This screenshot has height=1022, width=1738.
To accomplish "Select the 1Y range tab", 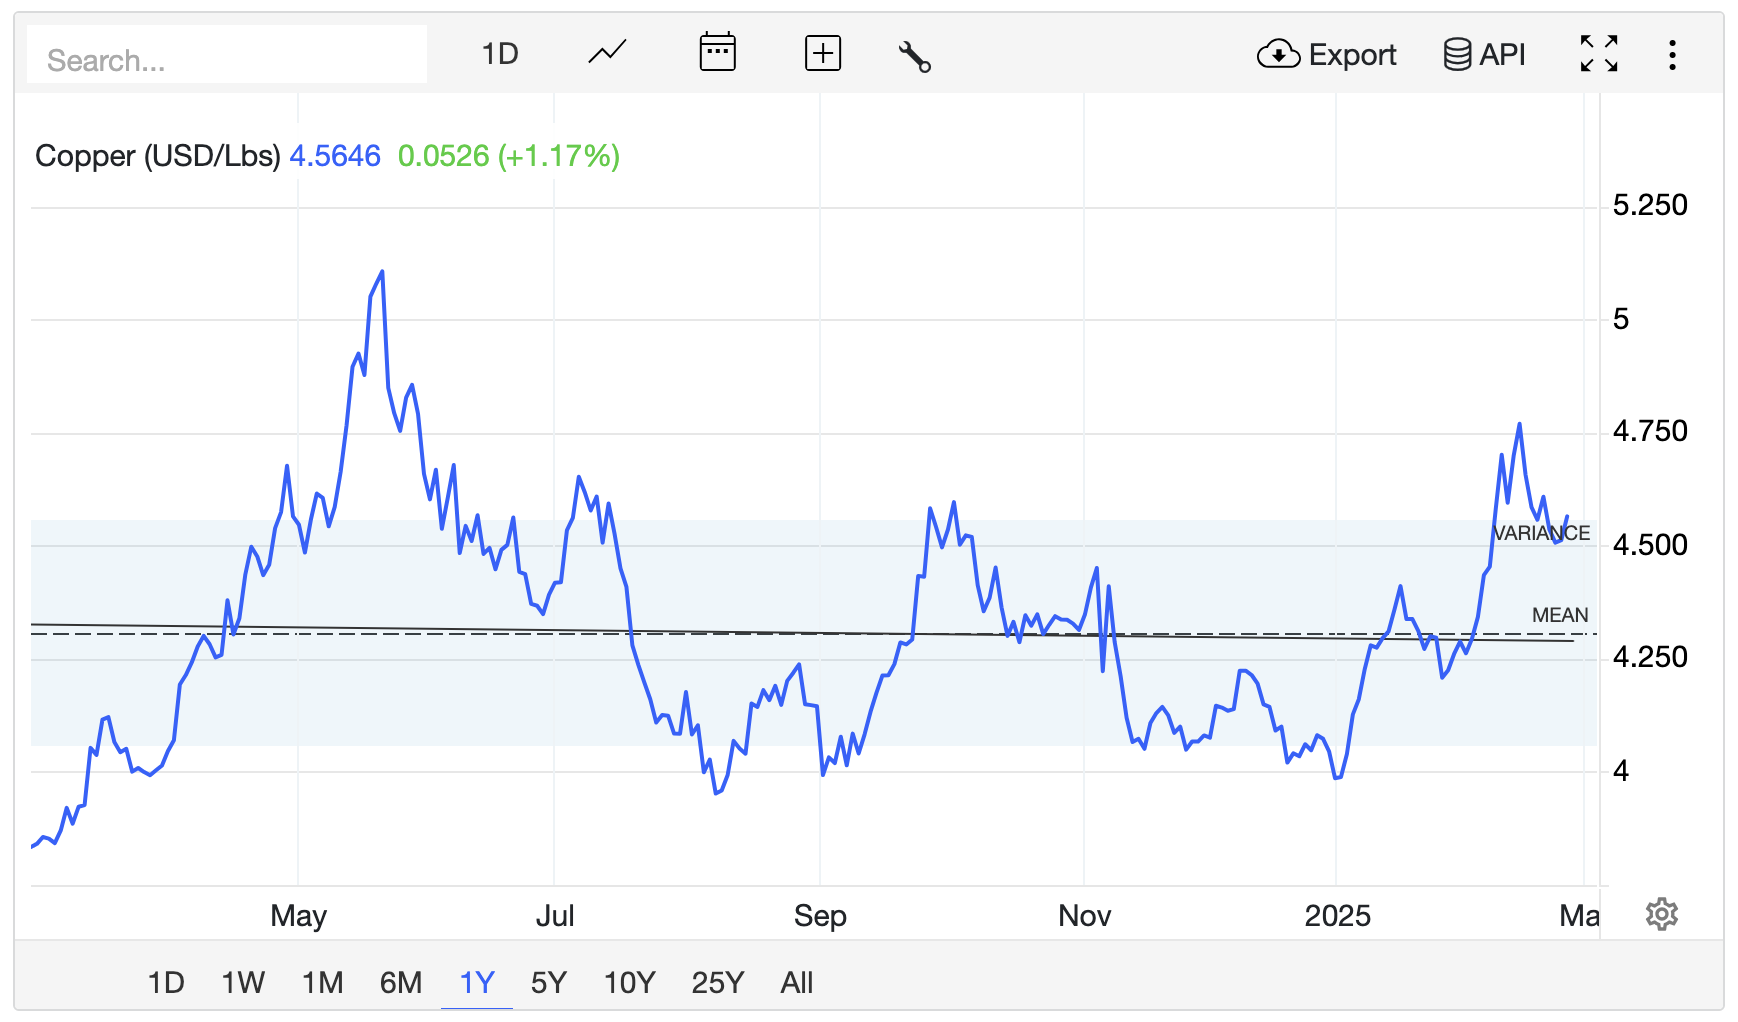I will pyautogui.click(x=477, y=983).
